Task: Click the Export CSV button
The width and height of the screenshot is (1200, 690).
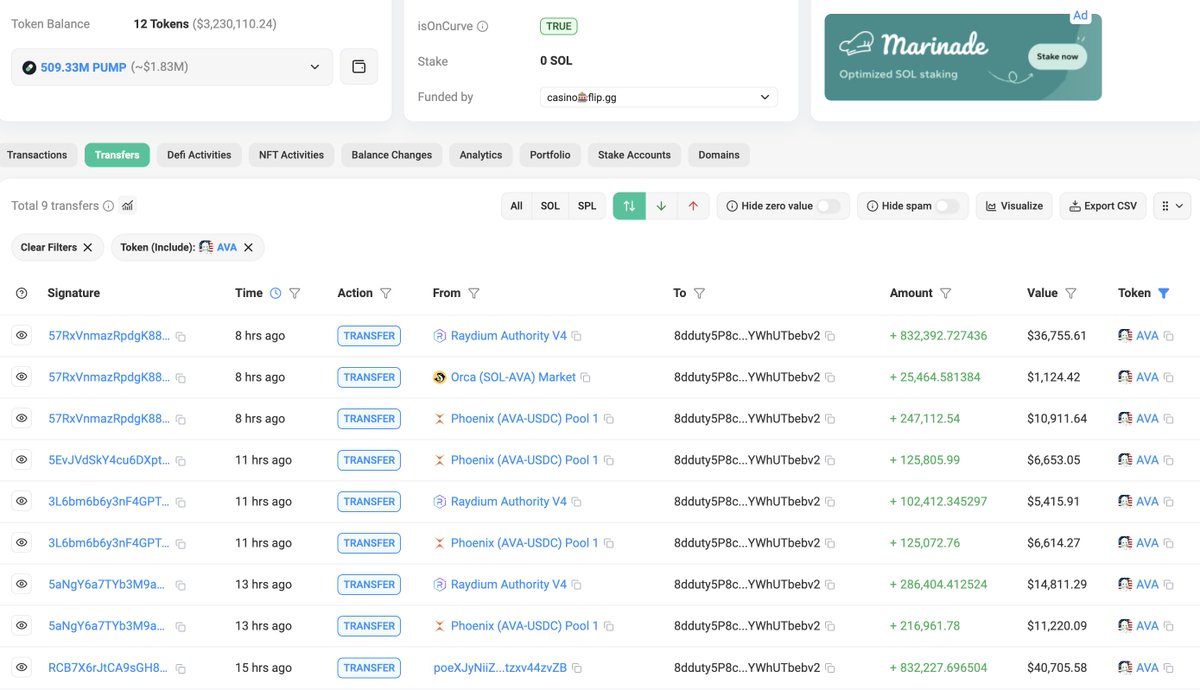Action: click(1103, 206)
